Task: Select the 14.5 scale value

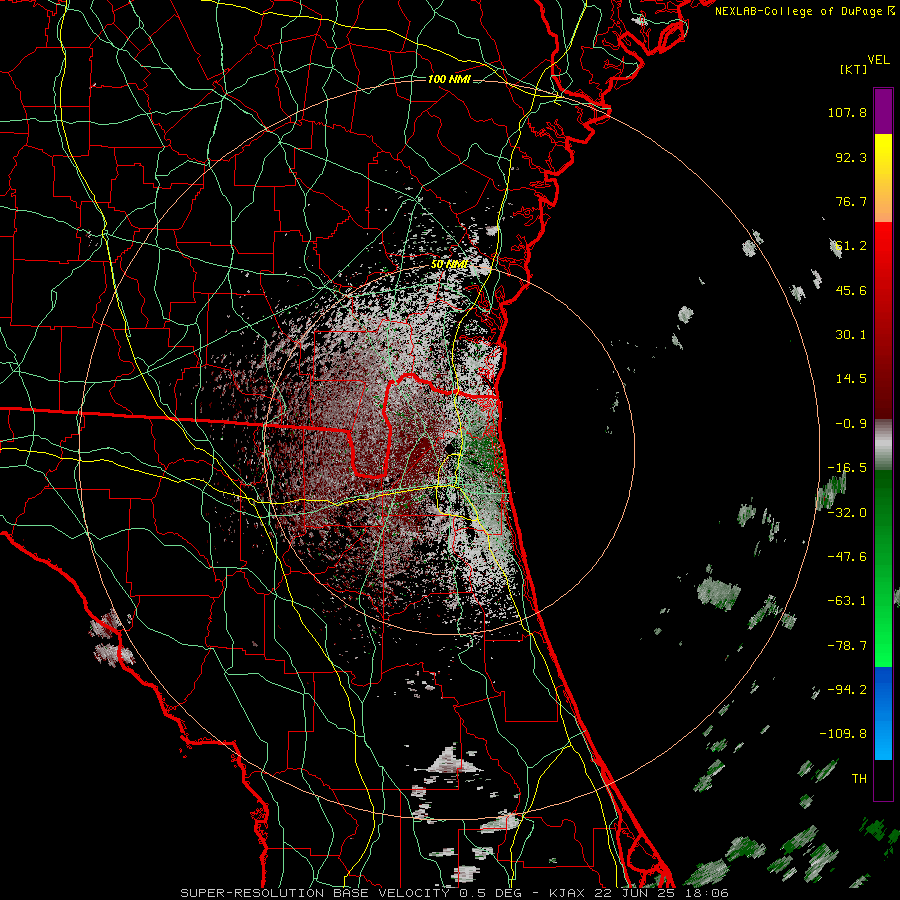Action: click(x=851, y=379)
